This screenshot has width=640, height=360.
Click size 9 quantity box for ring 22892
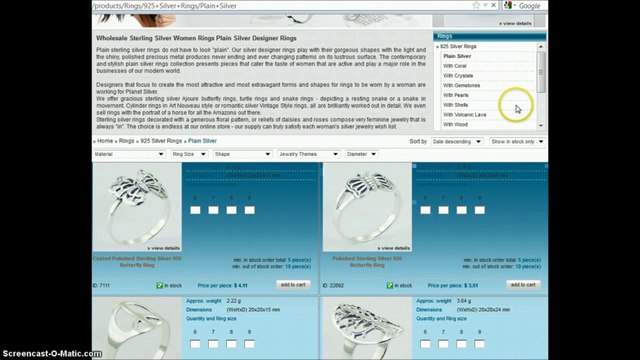pos(480,210)
